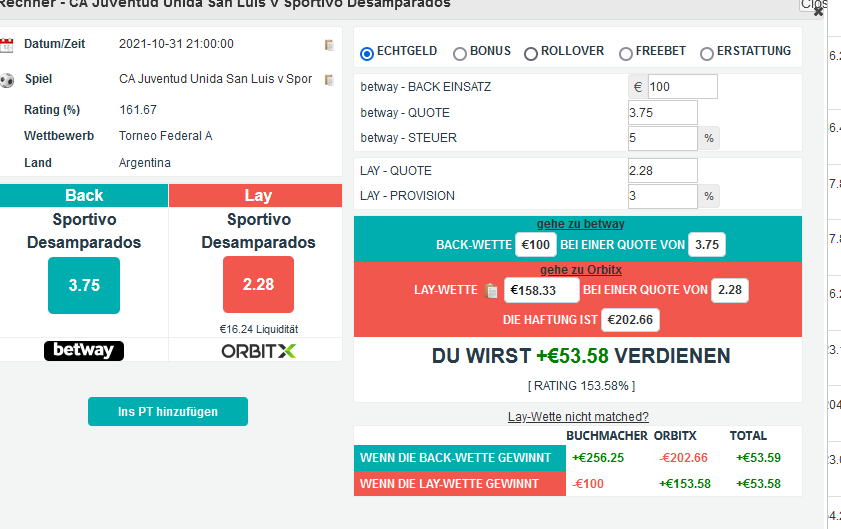Click the teal 3.75 back odds box
Screen dimensions: 841x529
point(84,285)
